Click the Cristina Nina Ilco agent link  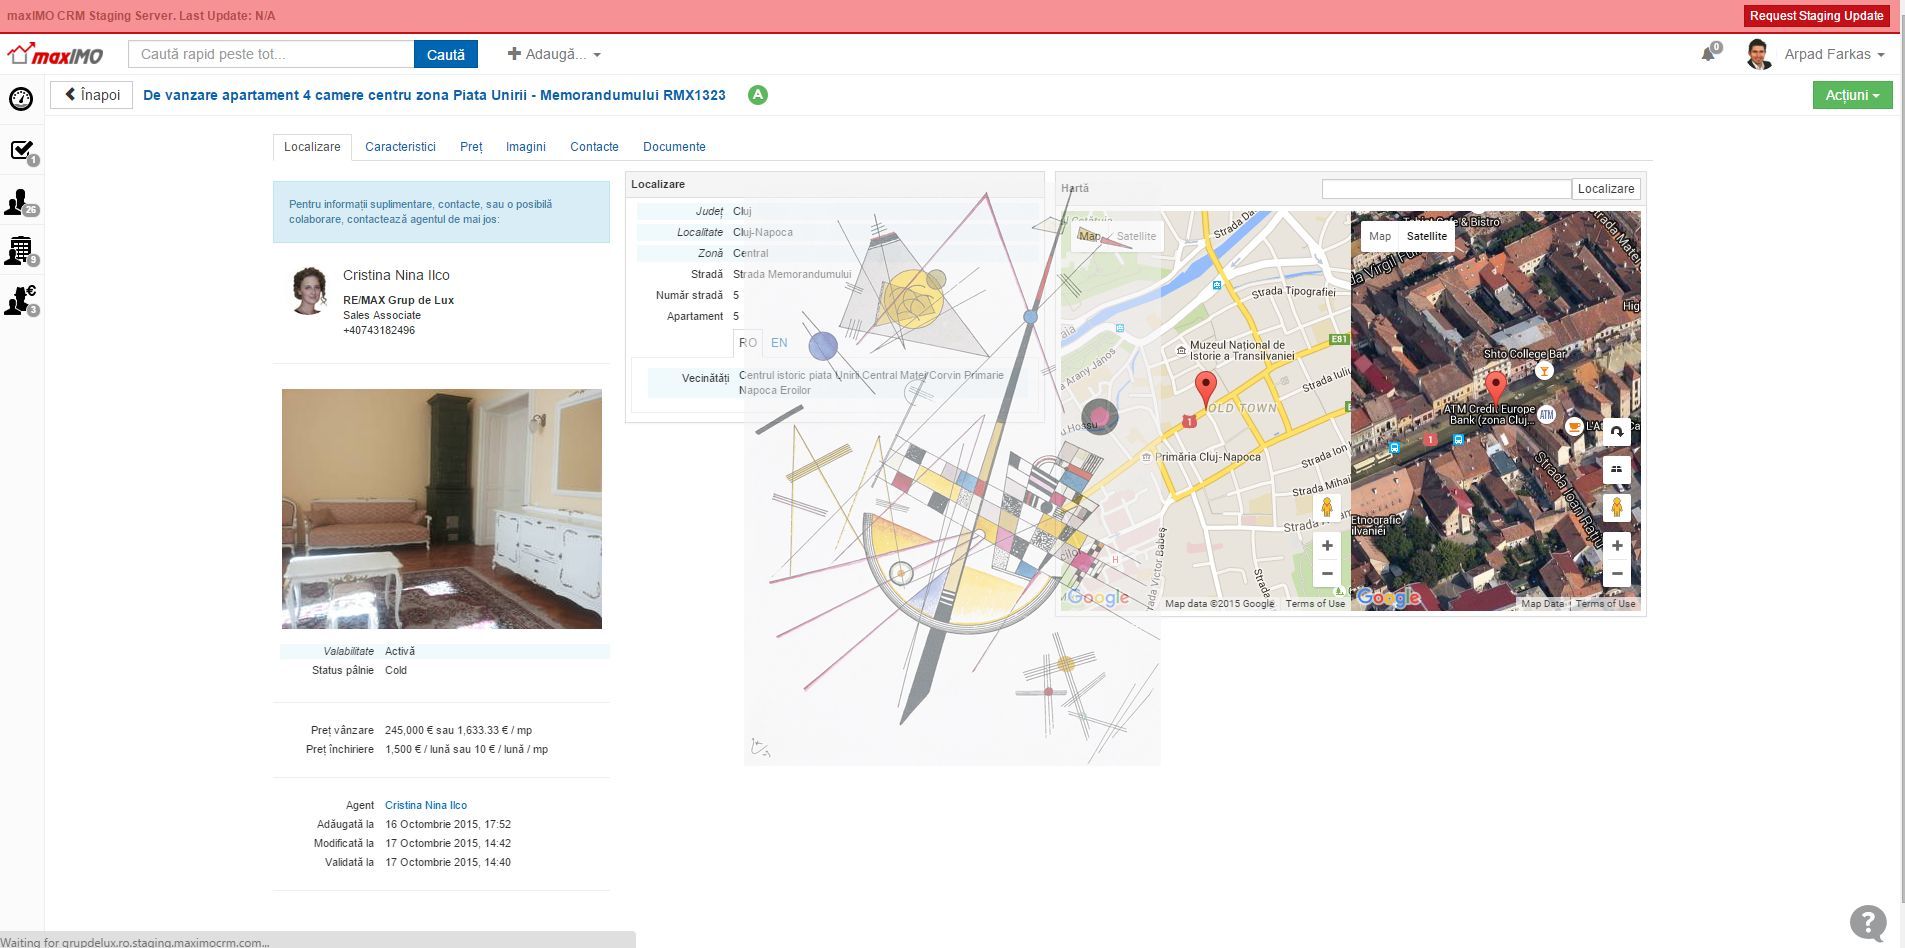[426, 805]
